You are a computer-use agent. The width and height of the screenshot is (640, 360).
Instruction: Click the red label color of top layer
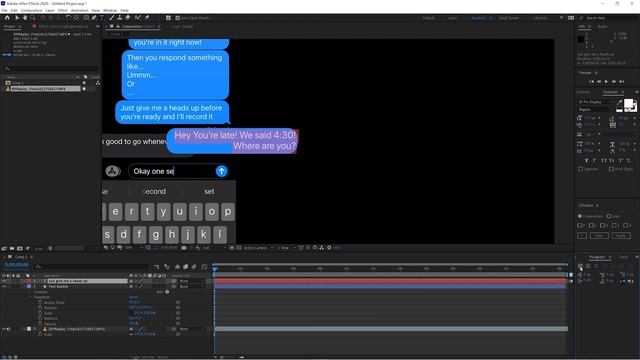(x=29, y=281)
